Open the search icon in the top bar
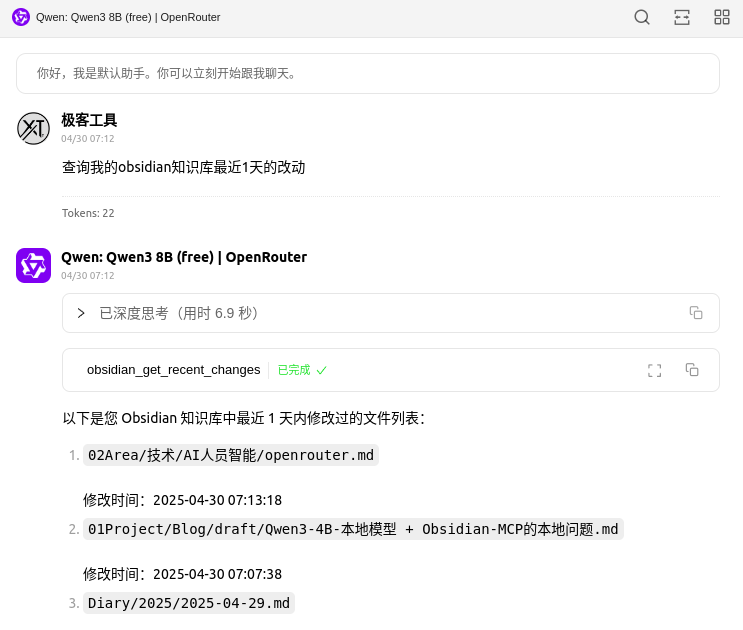 tap(642, 17)
